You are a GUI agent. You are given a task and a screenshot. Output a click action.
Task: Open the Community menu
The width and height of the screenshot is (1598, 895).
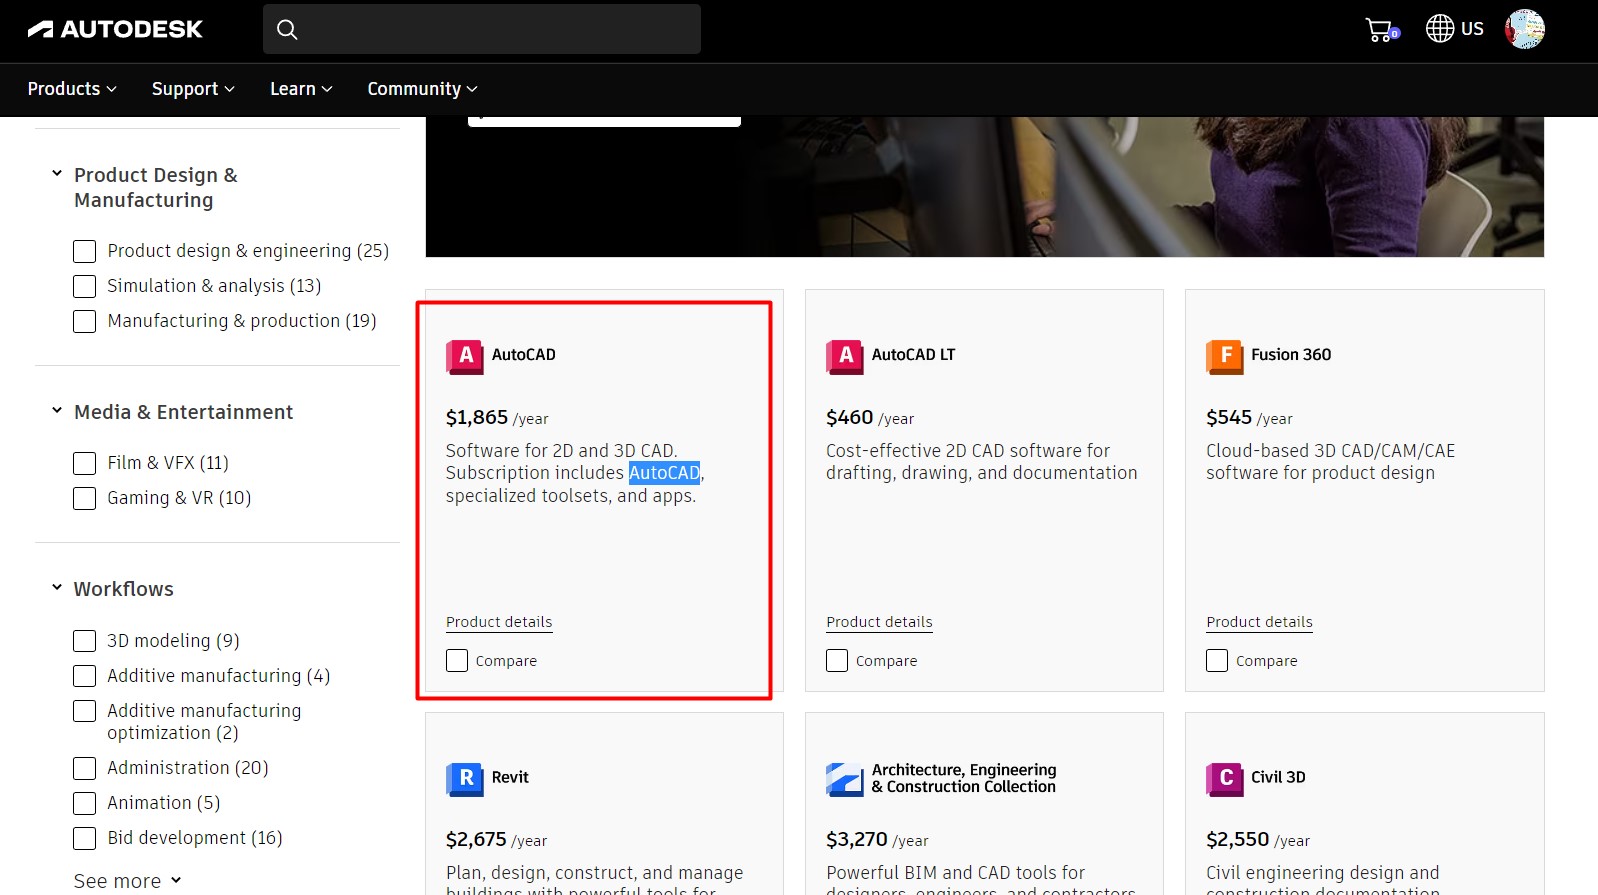click(422, 89)
